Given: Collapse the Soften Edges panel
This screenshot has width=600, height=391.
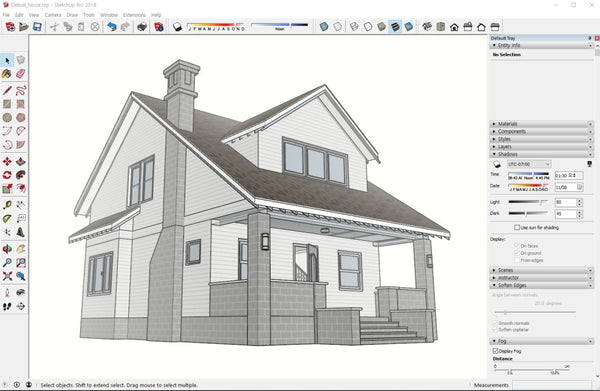Looking at the screenshot, I should [x=541, y=285].
